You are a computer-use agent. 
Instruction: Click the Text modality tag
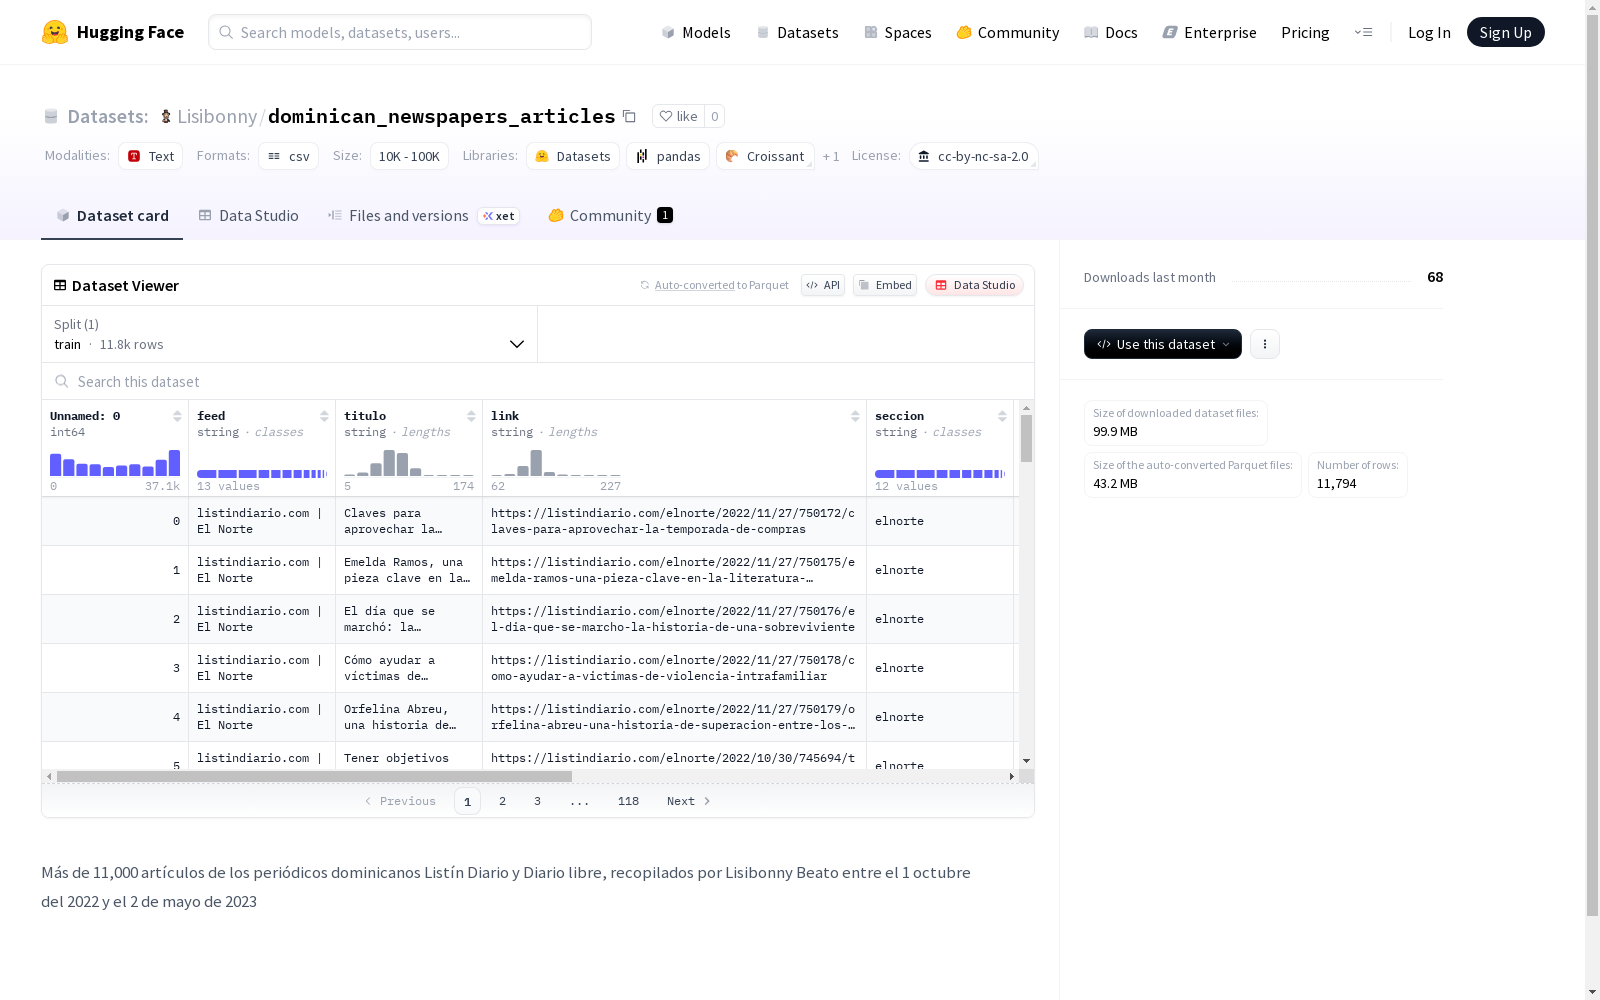151,156
